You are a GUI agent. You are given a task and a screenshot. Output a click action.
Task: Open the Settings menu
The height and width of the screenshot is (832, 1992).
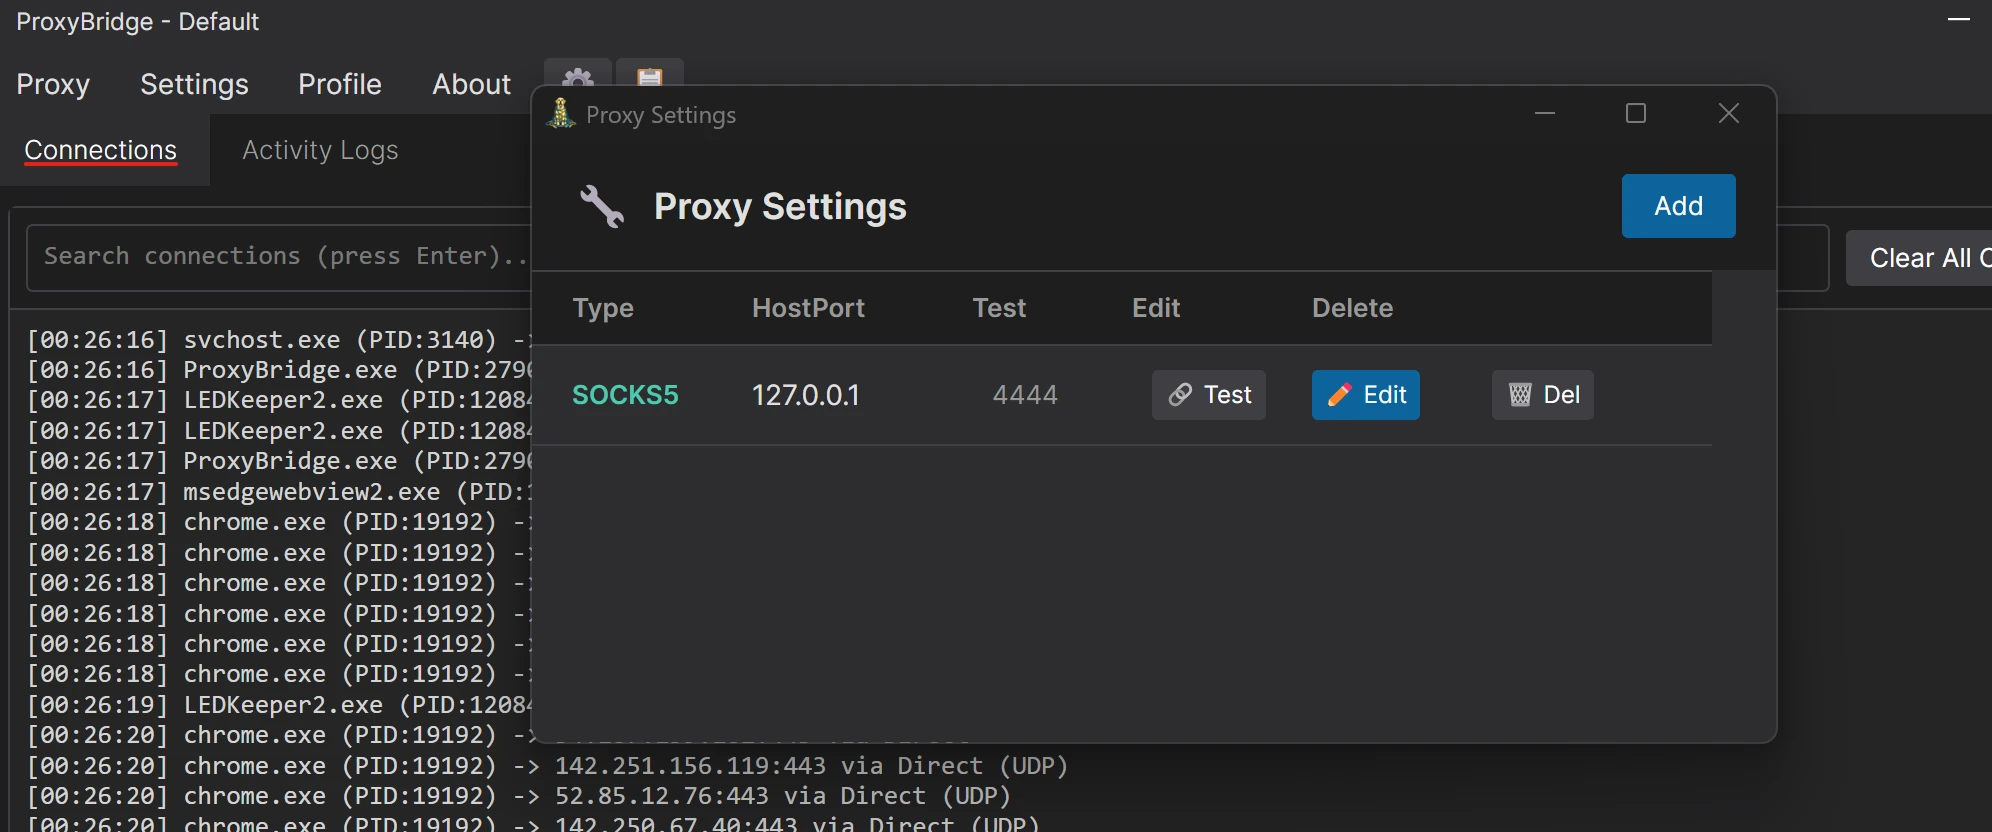194,84
